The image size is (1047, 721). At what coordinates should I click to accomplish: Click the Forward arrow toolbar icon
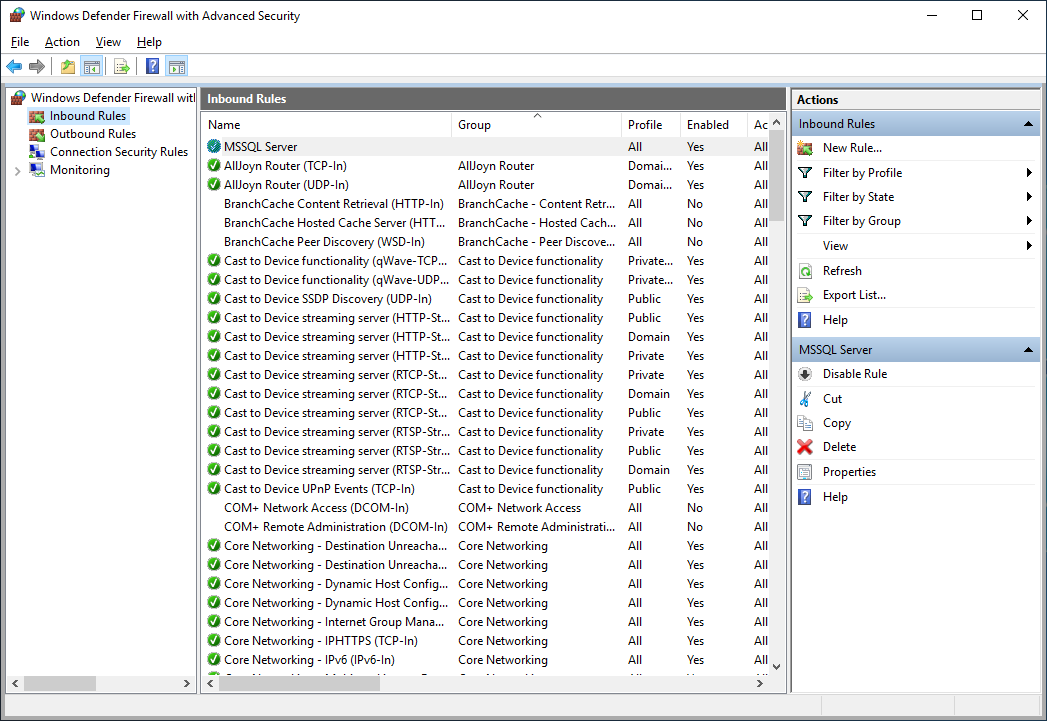[x=37, y=66]
